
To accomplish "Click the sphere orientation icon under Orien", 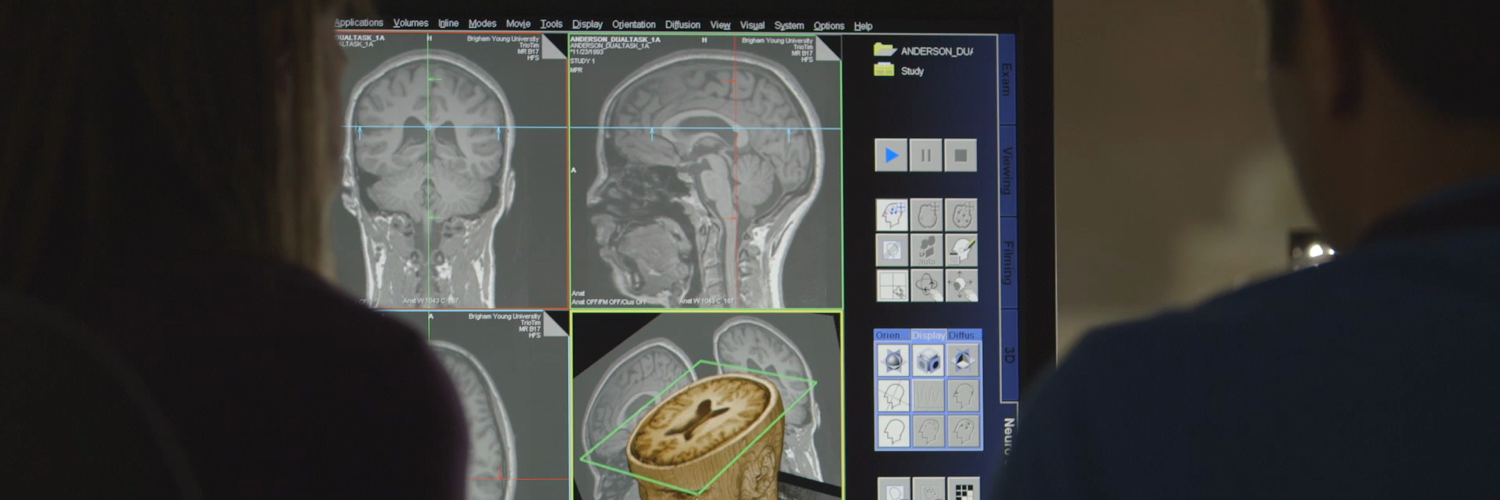I will pos(893,361).
